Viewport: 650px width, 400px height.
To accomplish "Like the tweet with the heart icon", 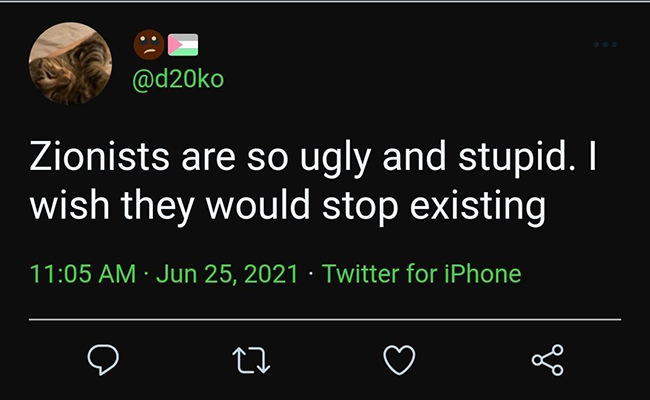I will tap(399, 360).
